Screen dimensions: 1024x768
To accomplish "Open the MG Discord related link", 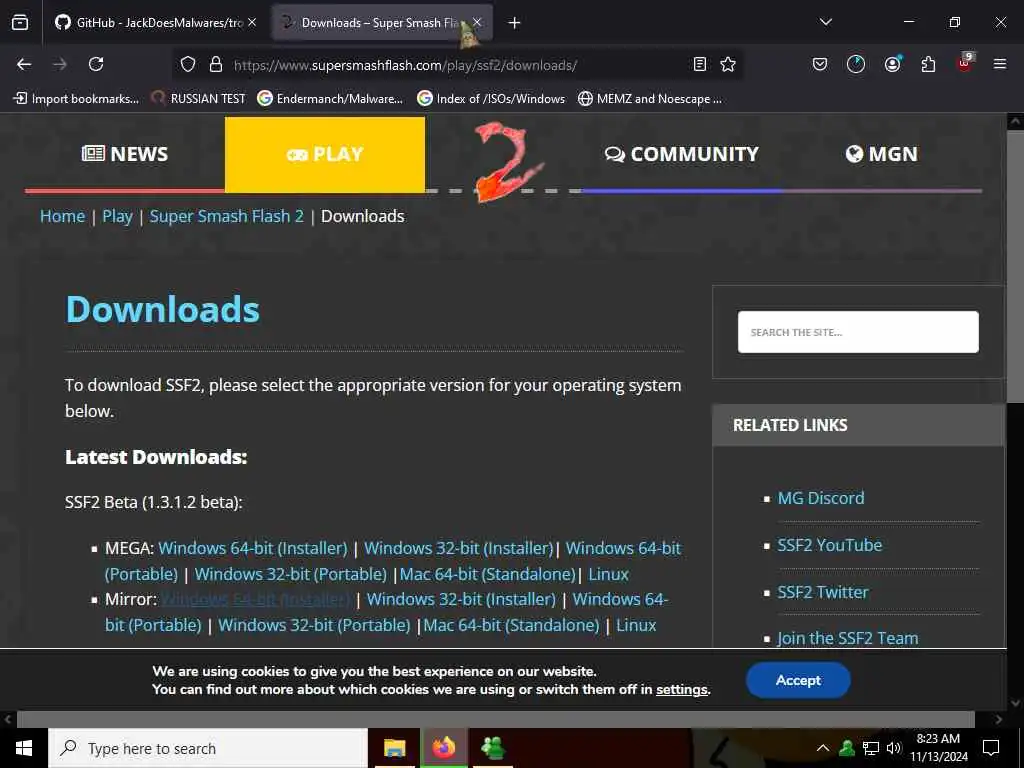I will tap(821, 498).
